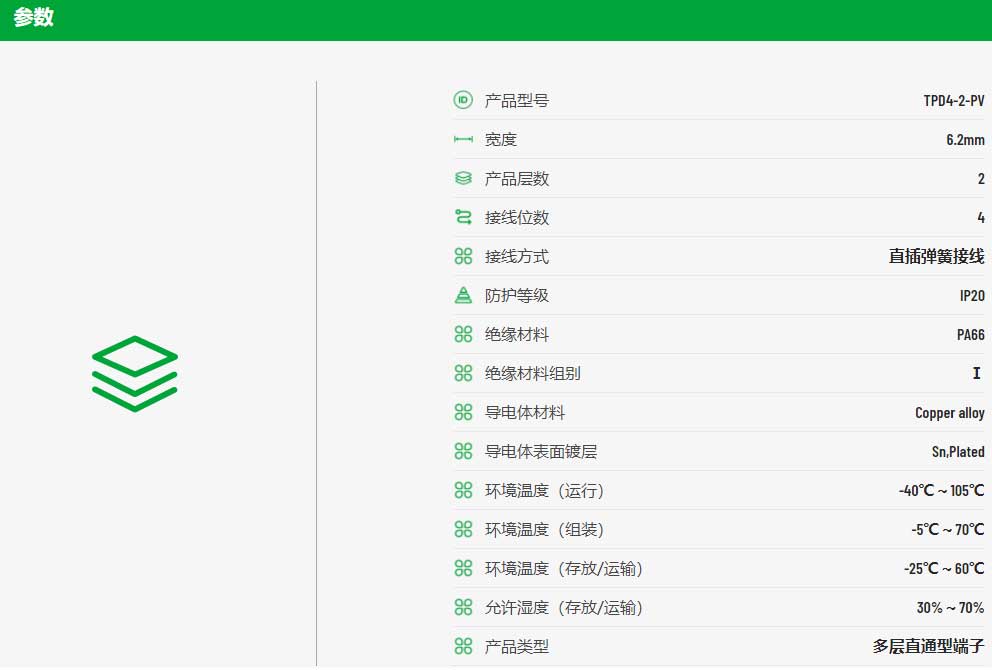Click the icon beside 绝缘材料组别
992x670 pixels.
point(463,373)
